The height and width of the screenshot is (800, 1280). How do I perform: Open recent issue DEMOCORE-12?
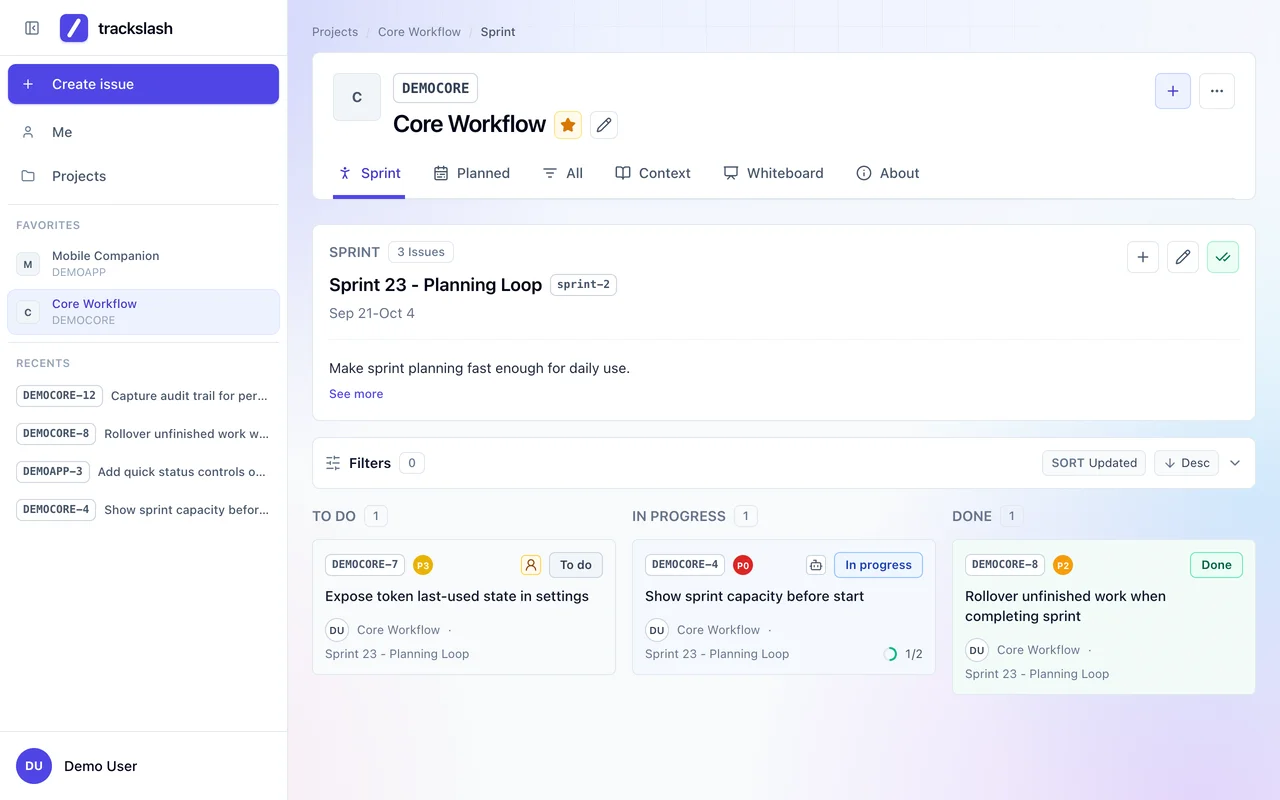tap(143, 396)
